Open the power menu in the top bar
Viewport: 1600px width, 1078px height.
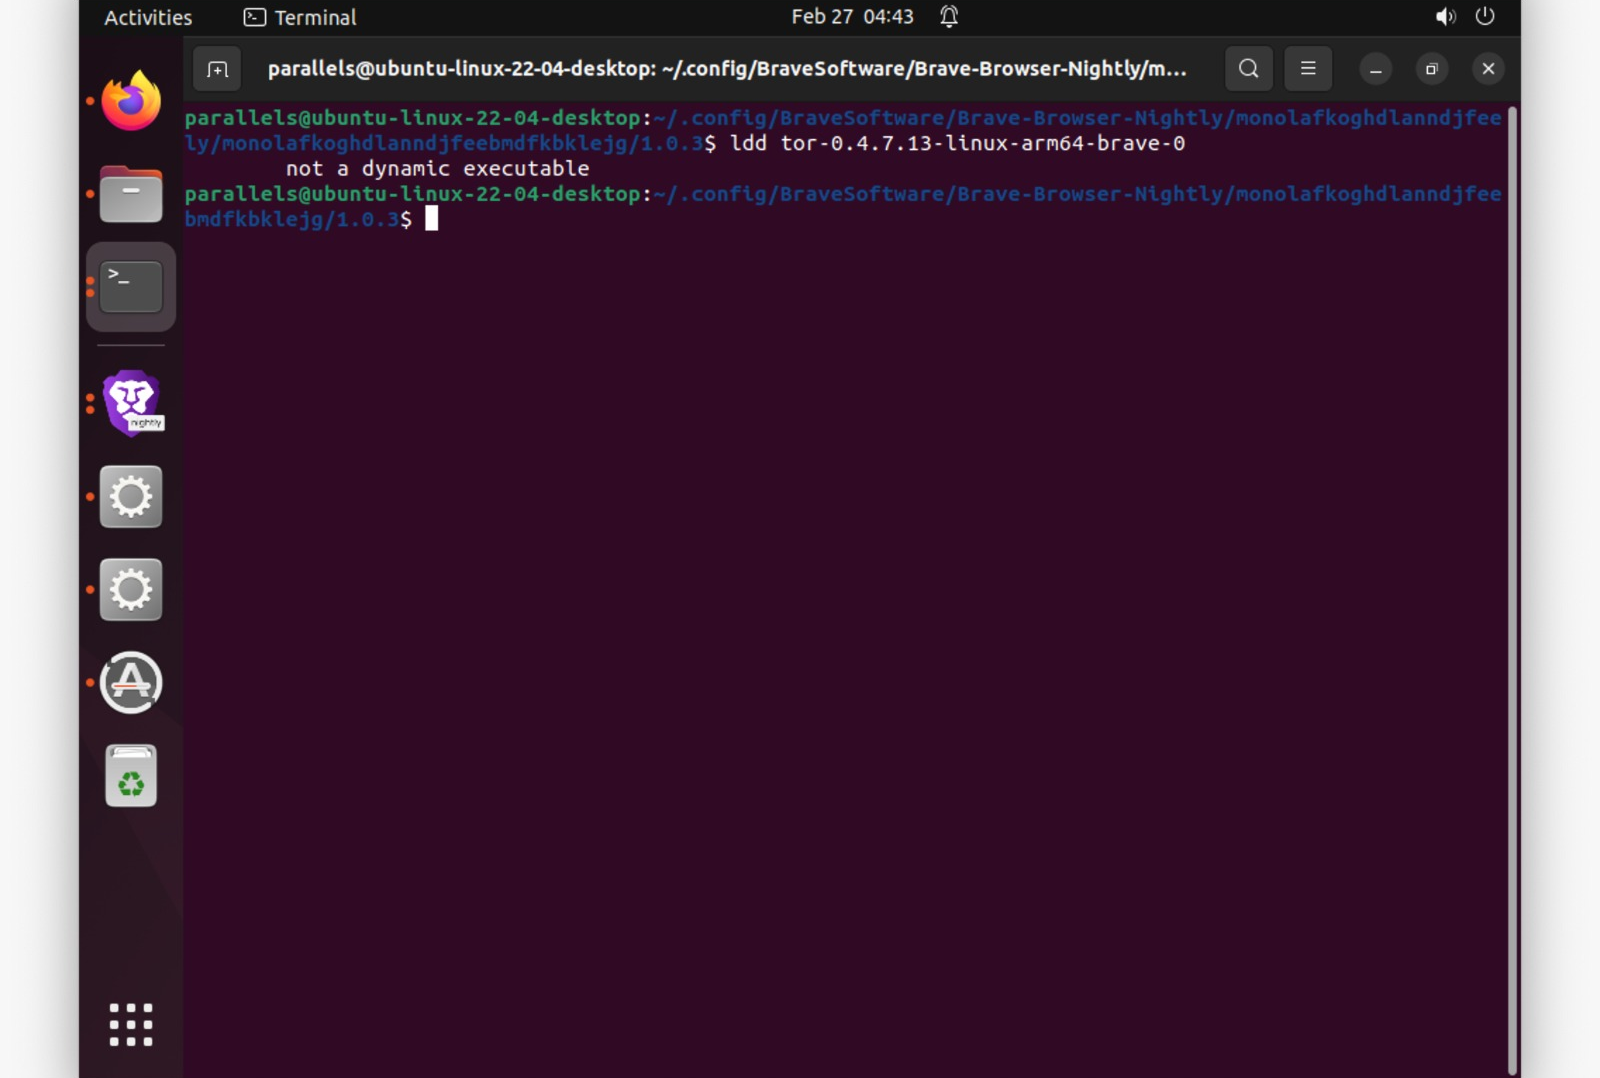coord(1484,16)
